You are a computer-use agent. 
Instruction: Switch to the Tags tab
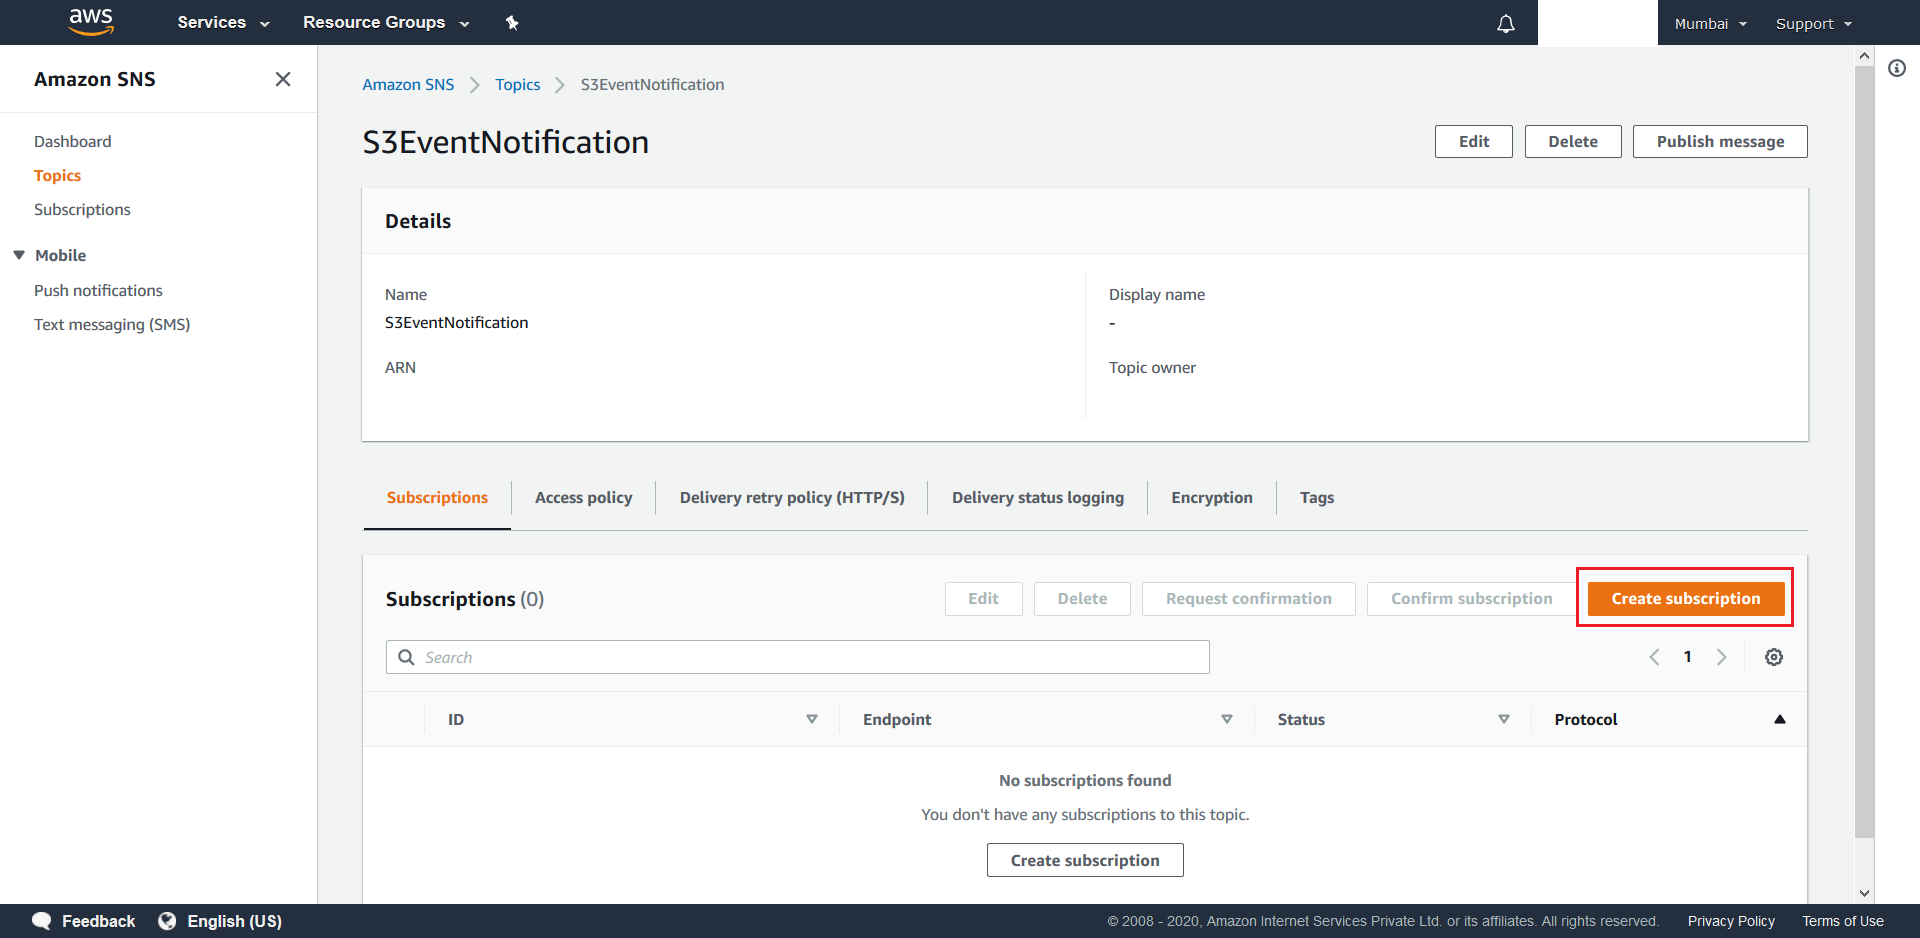(x=1317, y=497)
